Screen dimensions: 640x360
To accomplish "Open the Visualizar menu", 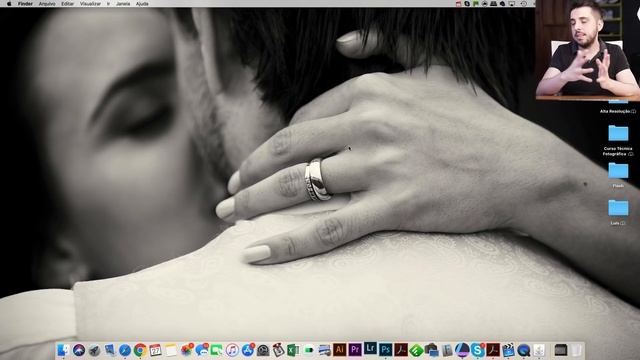I will point(90,4).
